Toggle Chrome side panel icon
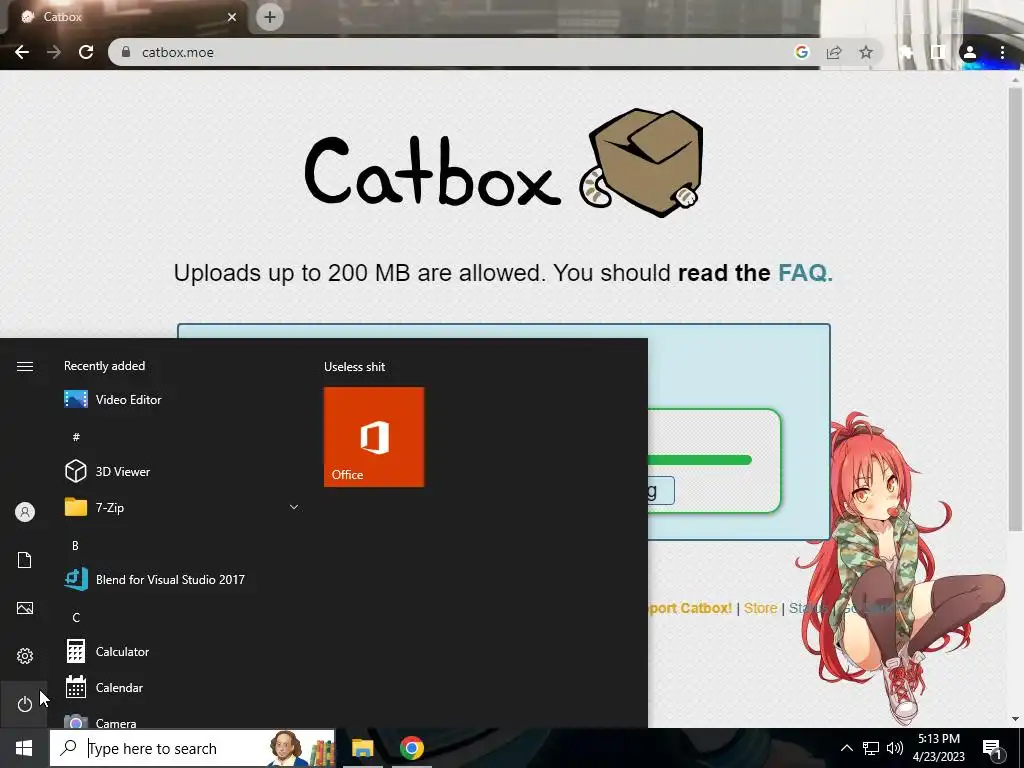 (x=938, y=52)
